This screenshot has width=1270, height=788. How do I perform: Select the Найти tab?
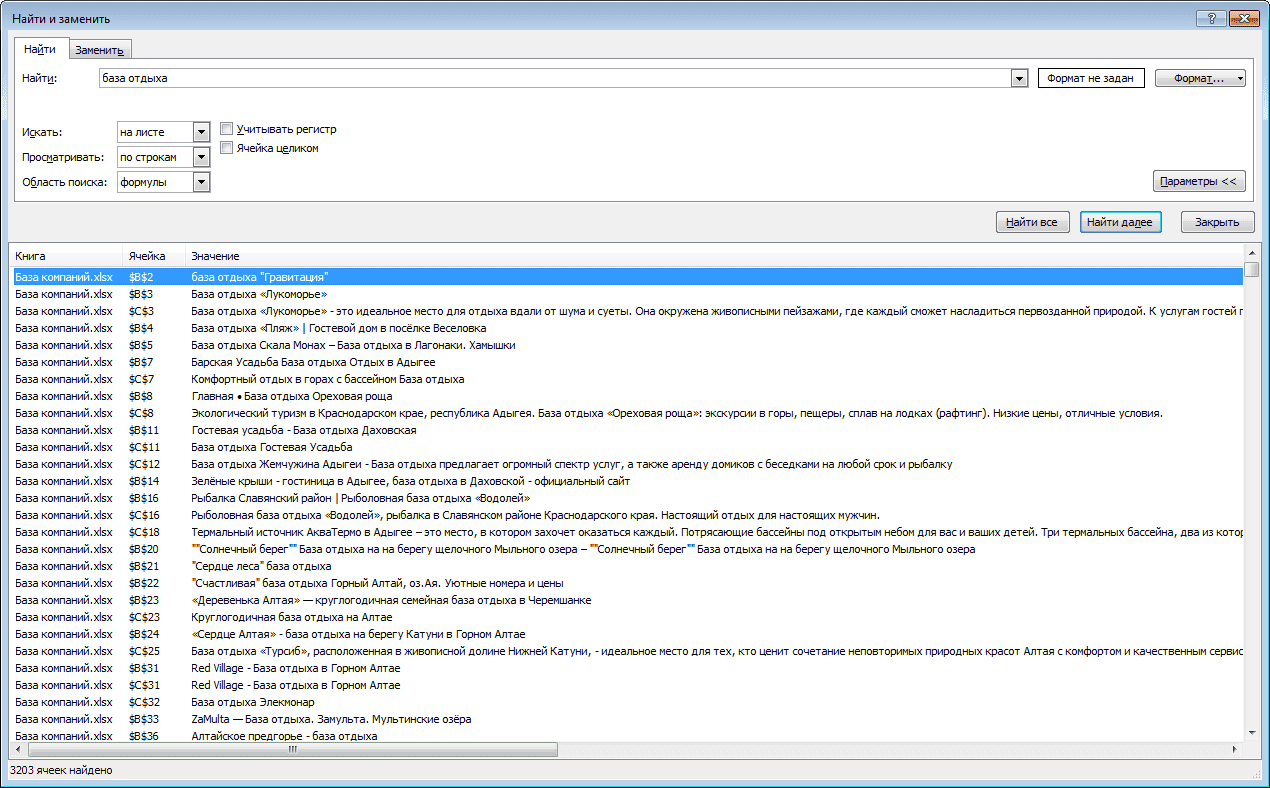click(x=40, y=49)
